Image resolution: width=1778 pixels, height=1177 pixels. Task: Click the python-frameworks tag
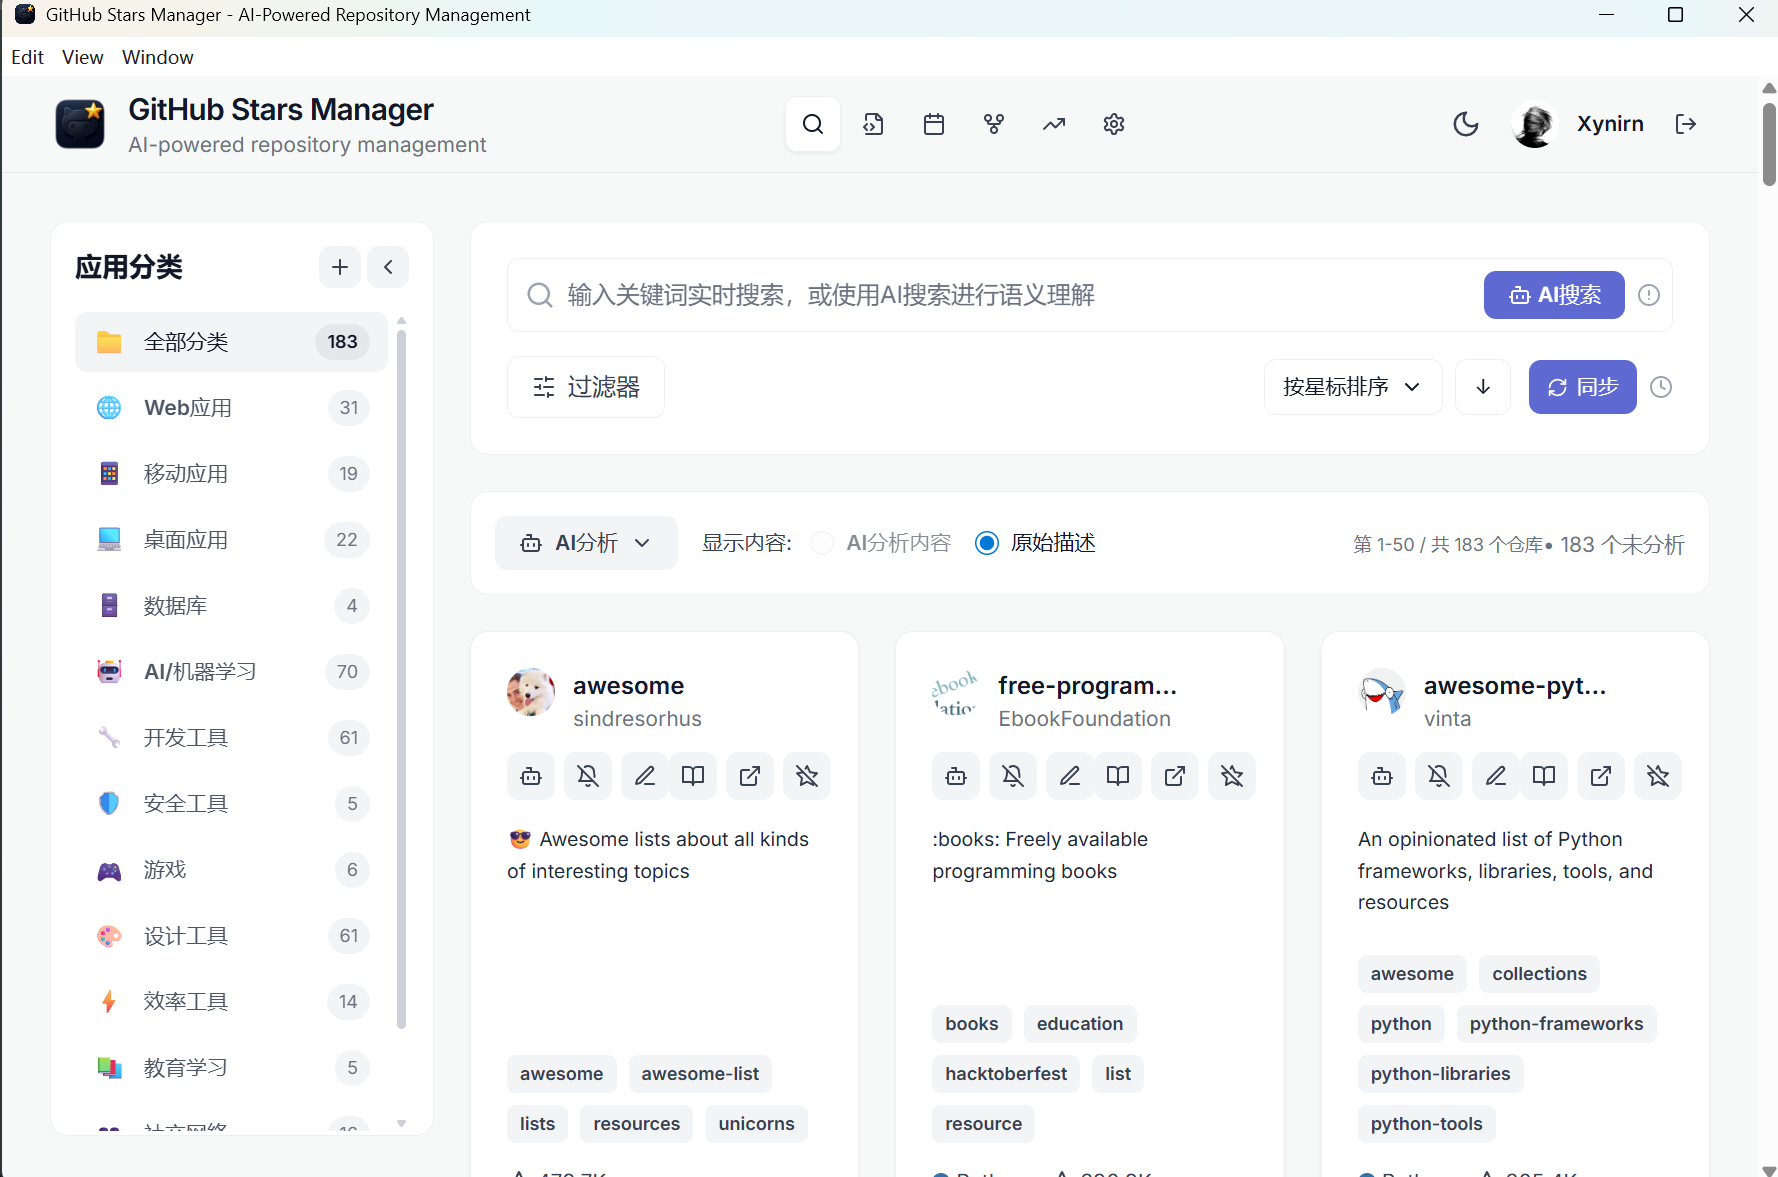[x=1556, y=1024]
